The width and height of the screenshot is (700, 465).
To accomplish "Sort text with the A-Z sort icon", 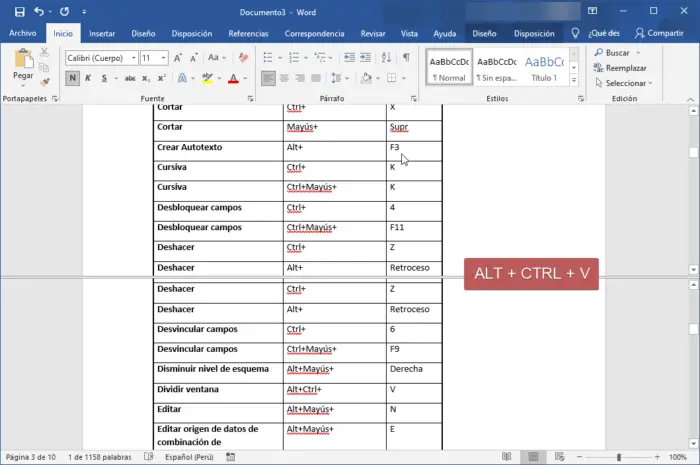I will click(x=386, y=58).
